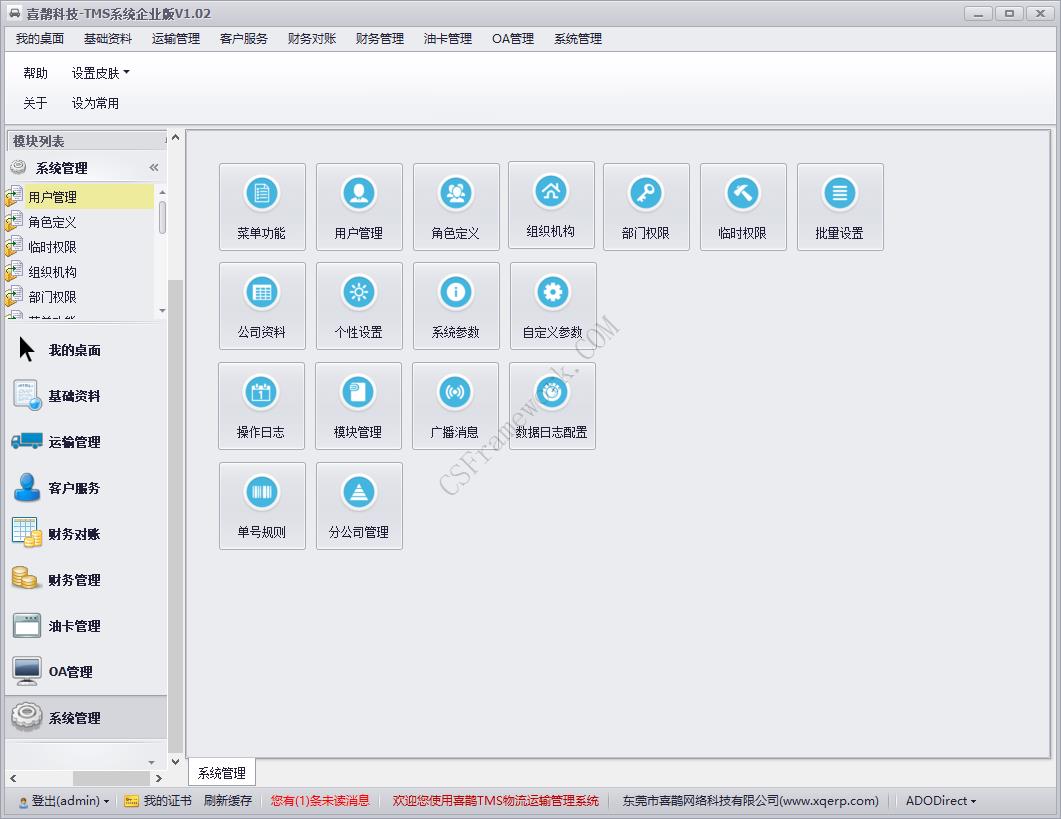This screenshot has height=819, width=1061.
Task: Open the 单号规则 numbering rules tool
Action: (262, 505)
